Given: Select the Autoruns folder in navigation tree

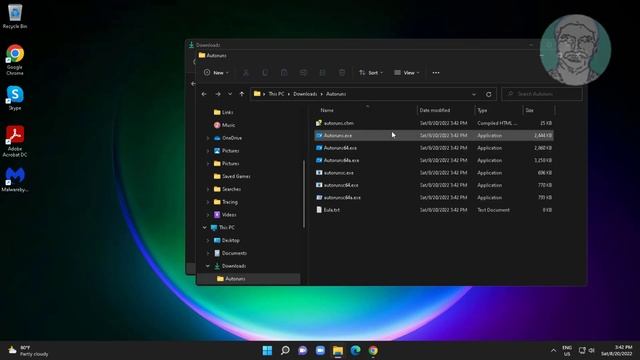Looking at the screenshot, I should [248, 279].
